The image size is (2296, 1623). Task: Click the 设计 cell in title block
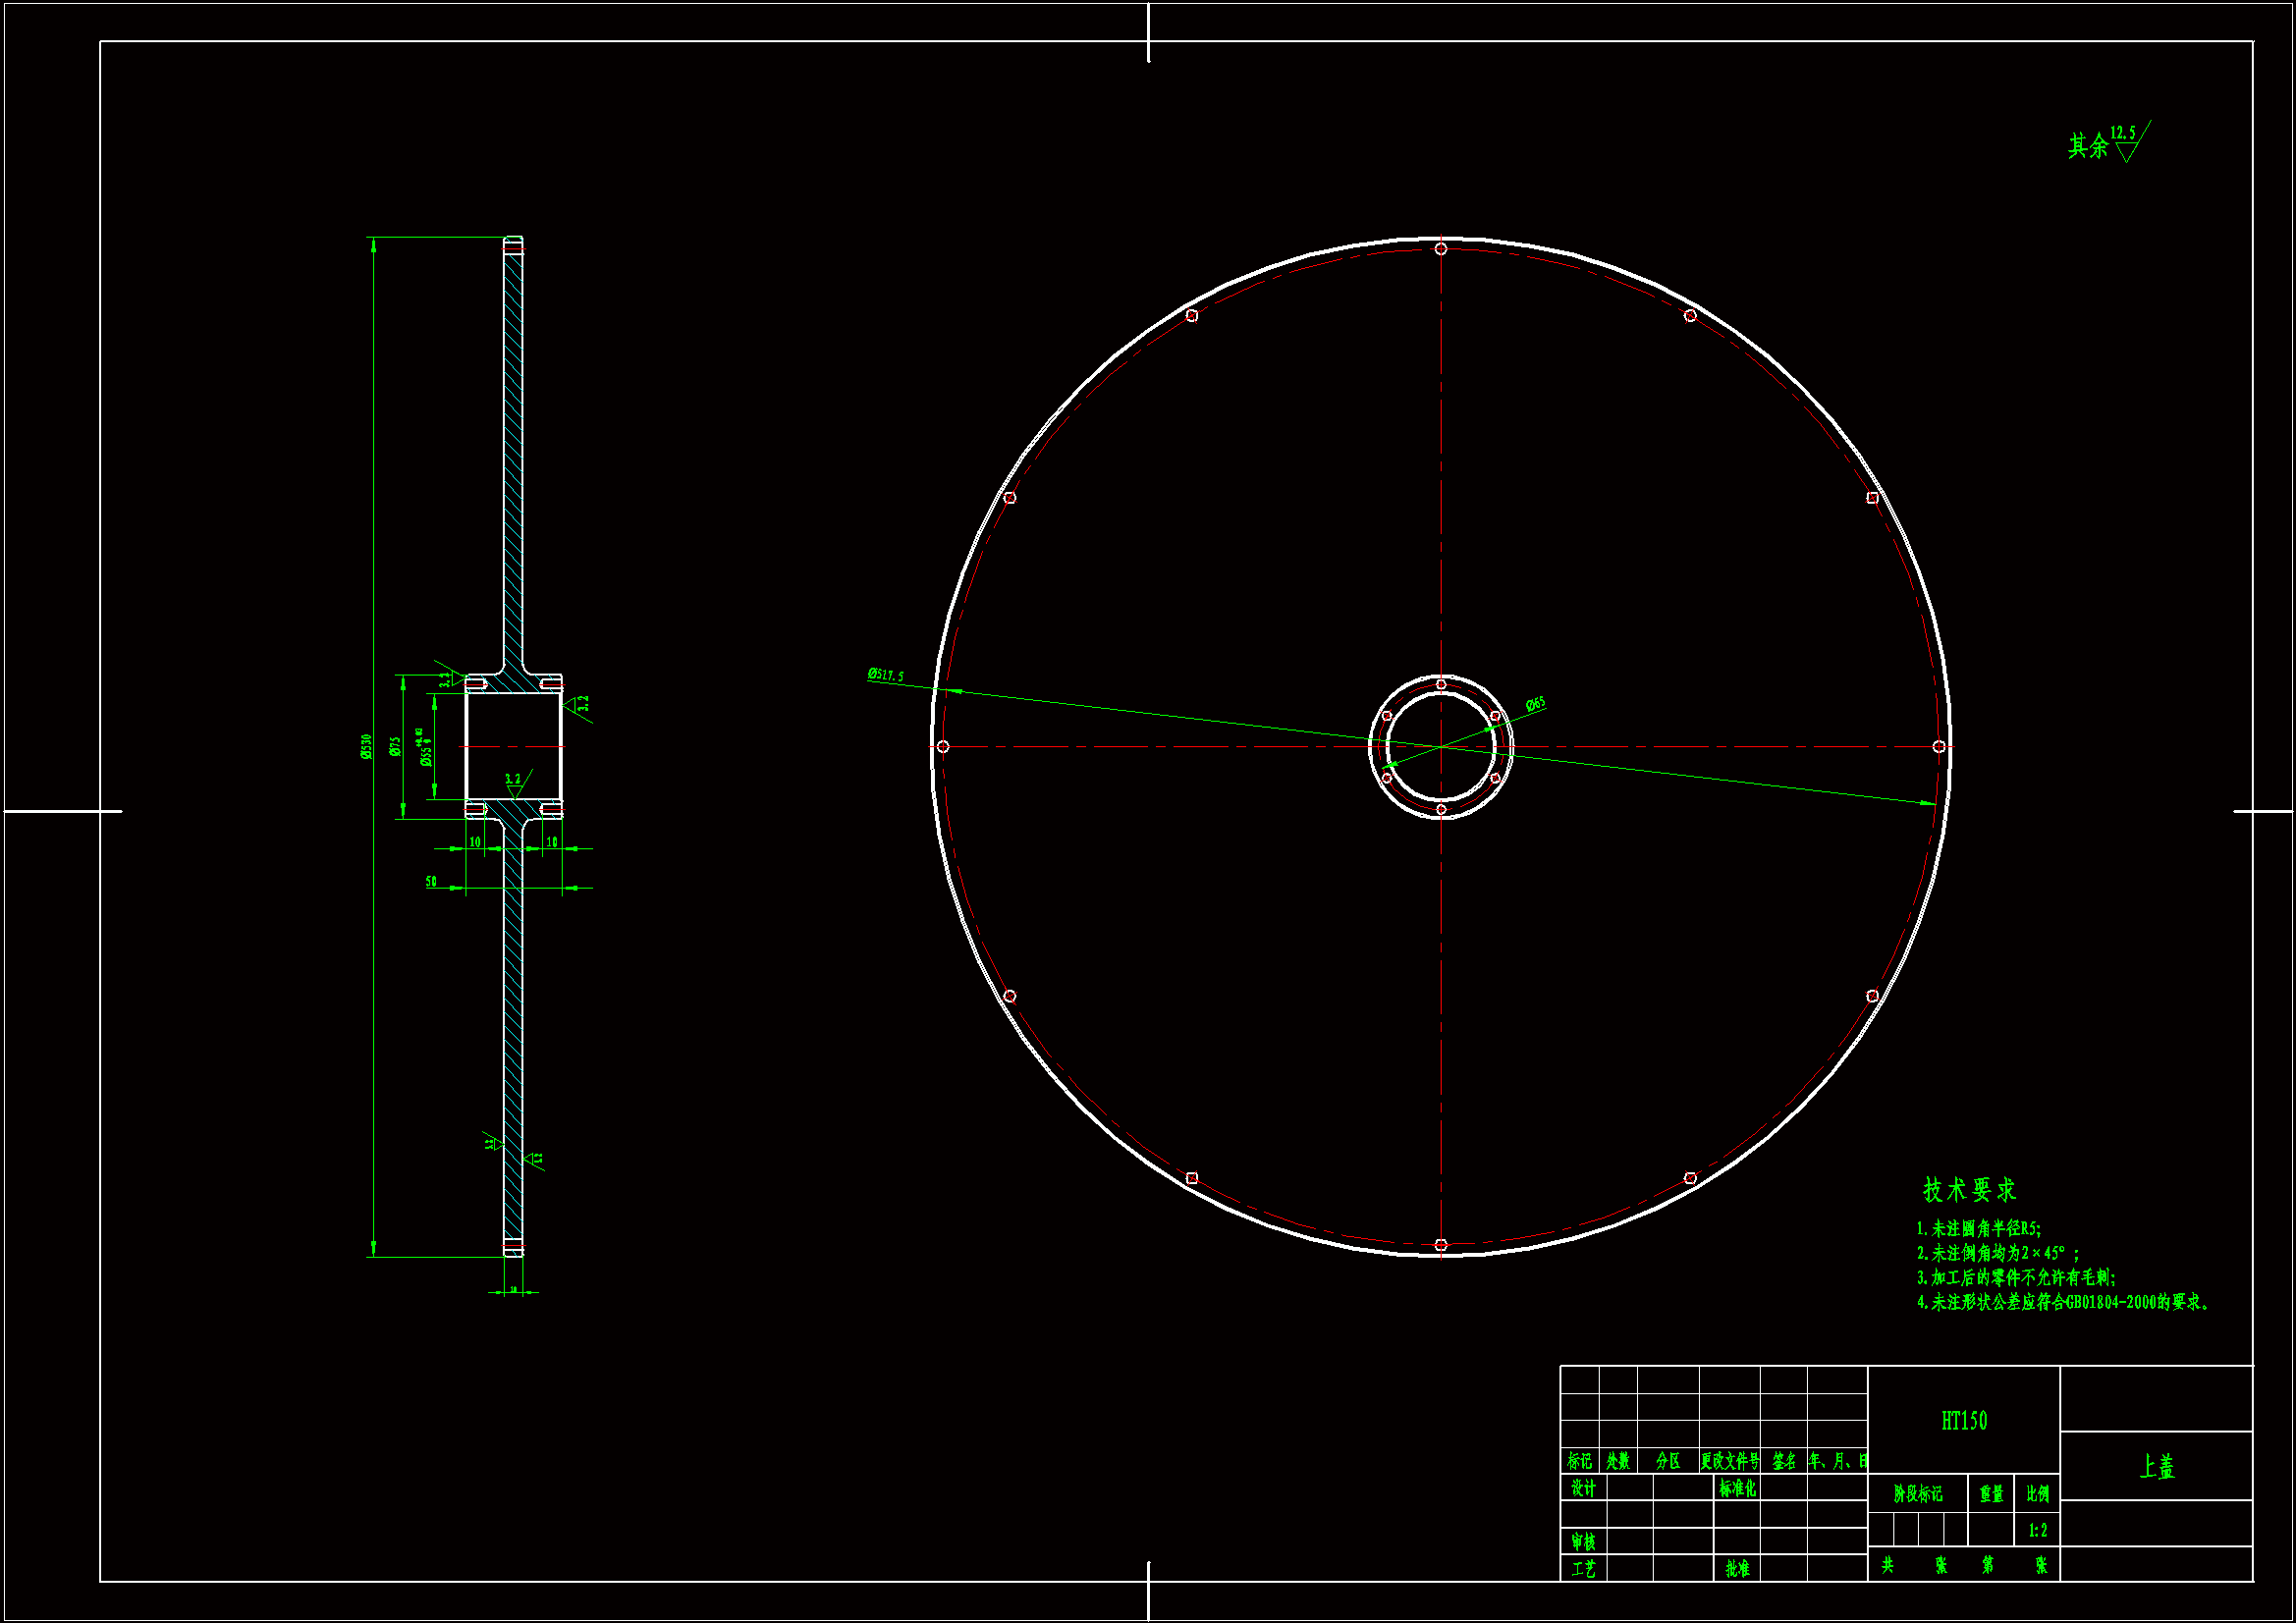1583,1489
